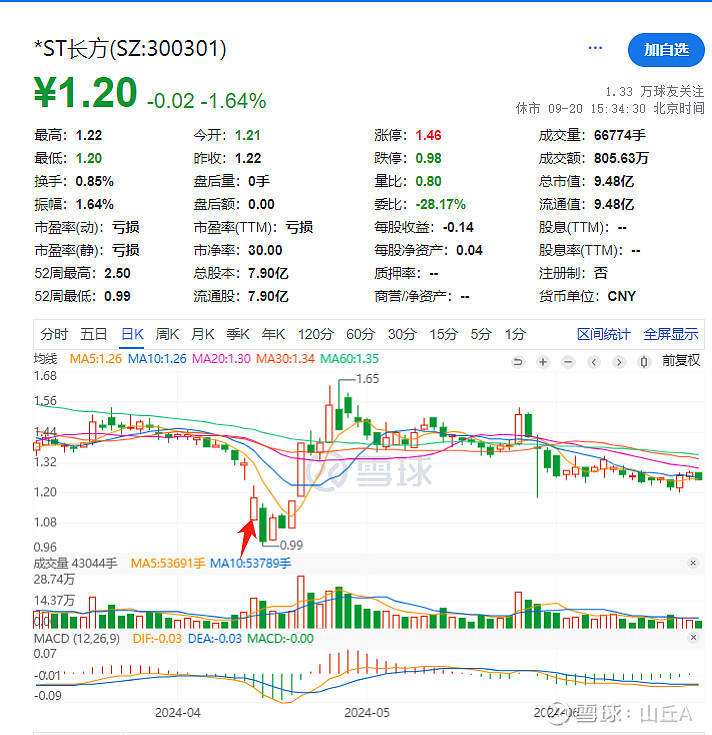Move chart right with the right chevron
The width and height of the screenshot is (712, 735).
point(619,362)
